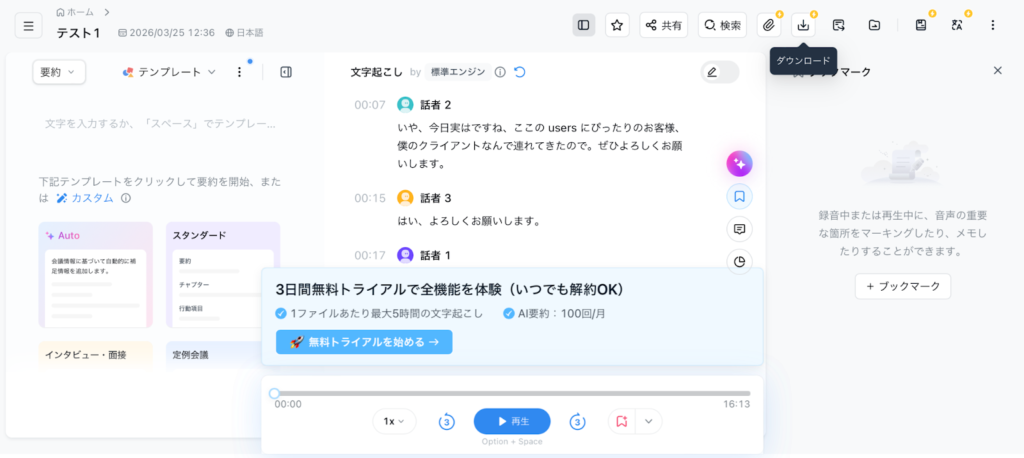Open the translate icon in toolbar
Viewport: 1024px width, 458px height.
point(956,25)
